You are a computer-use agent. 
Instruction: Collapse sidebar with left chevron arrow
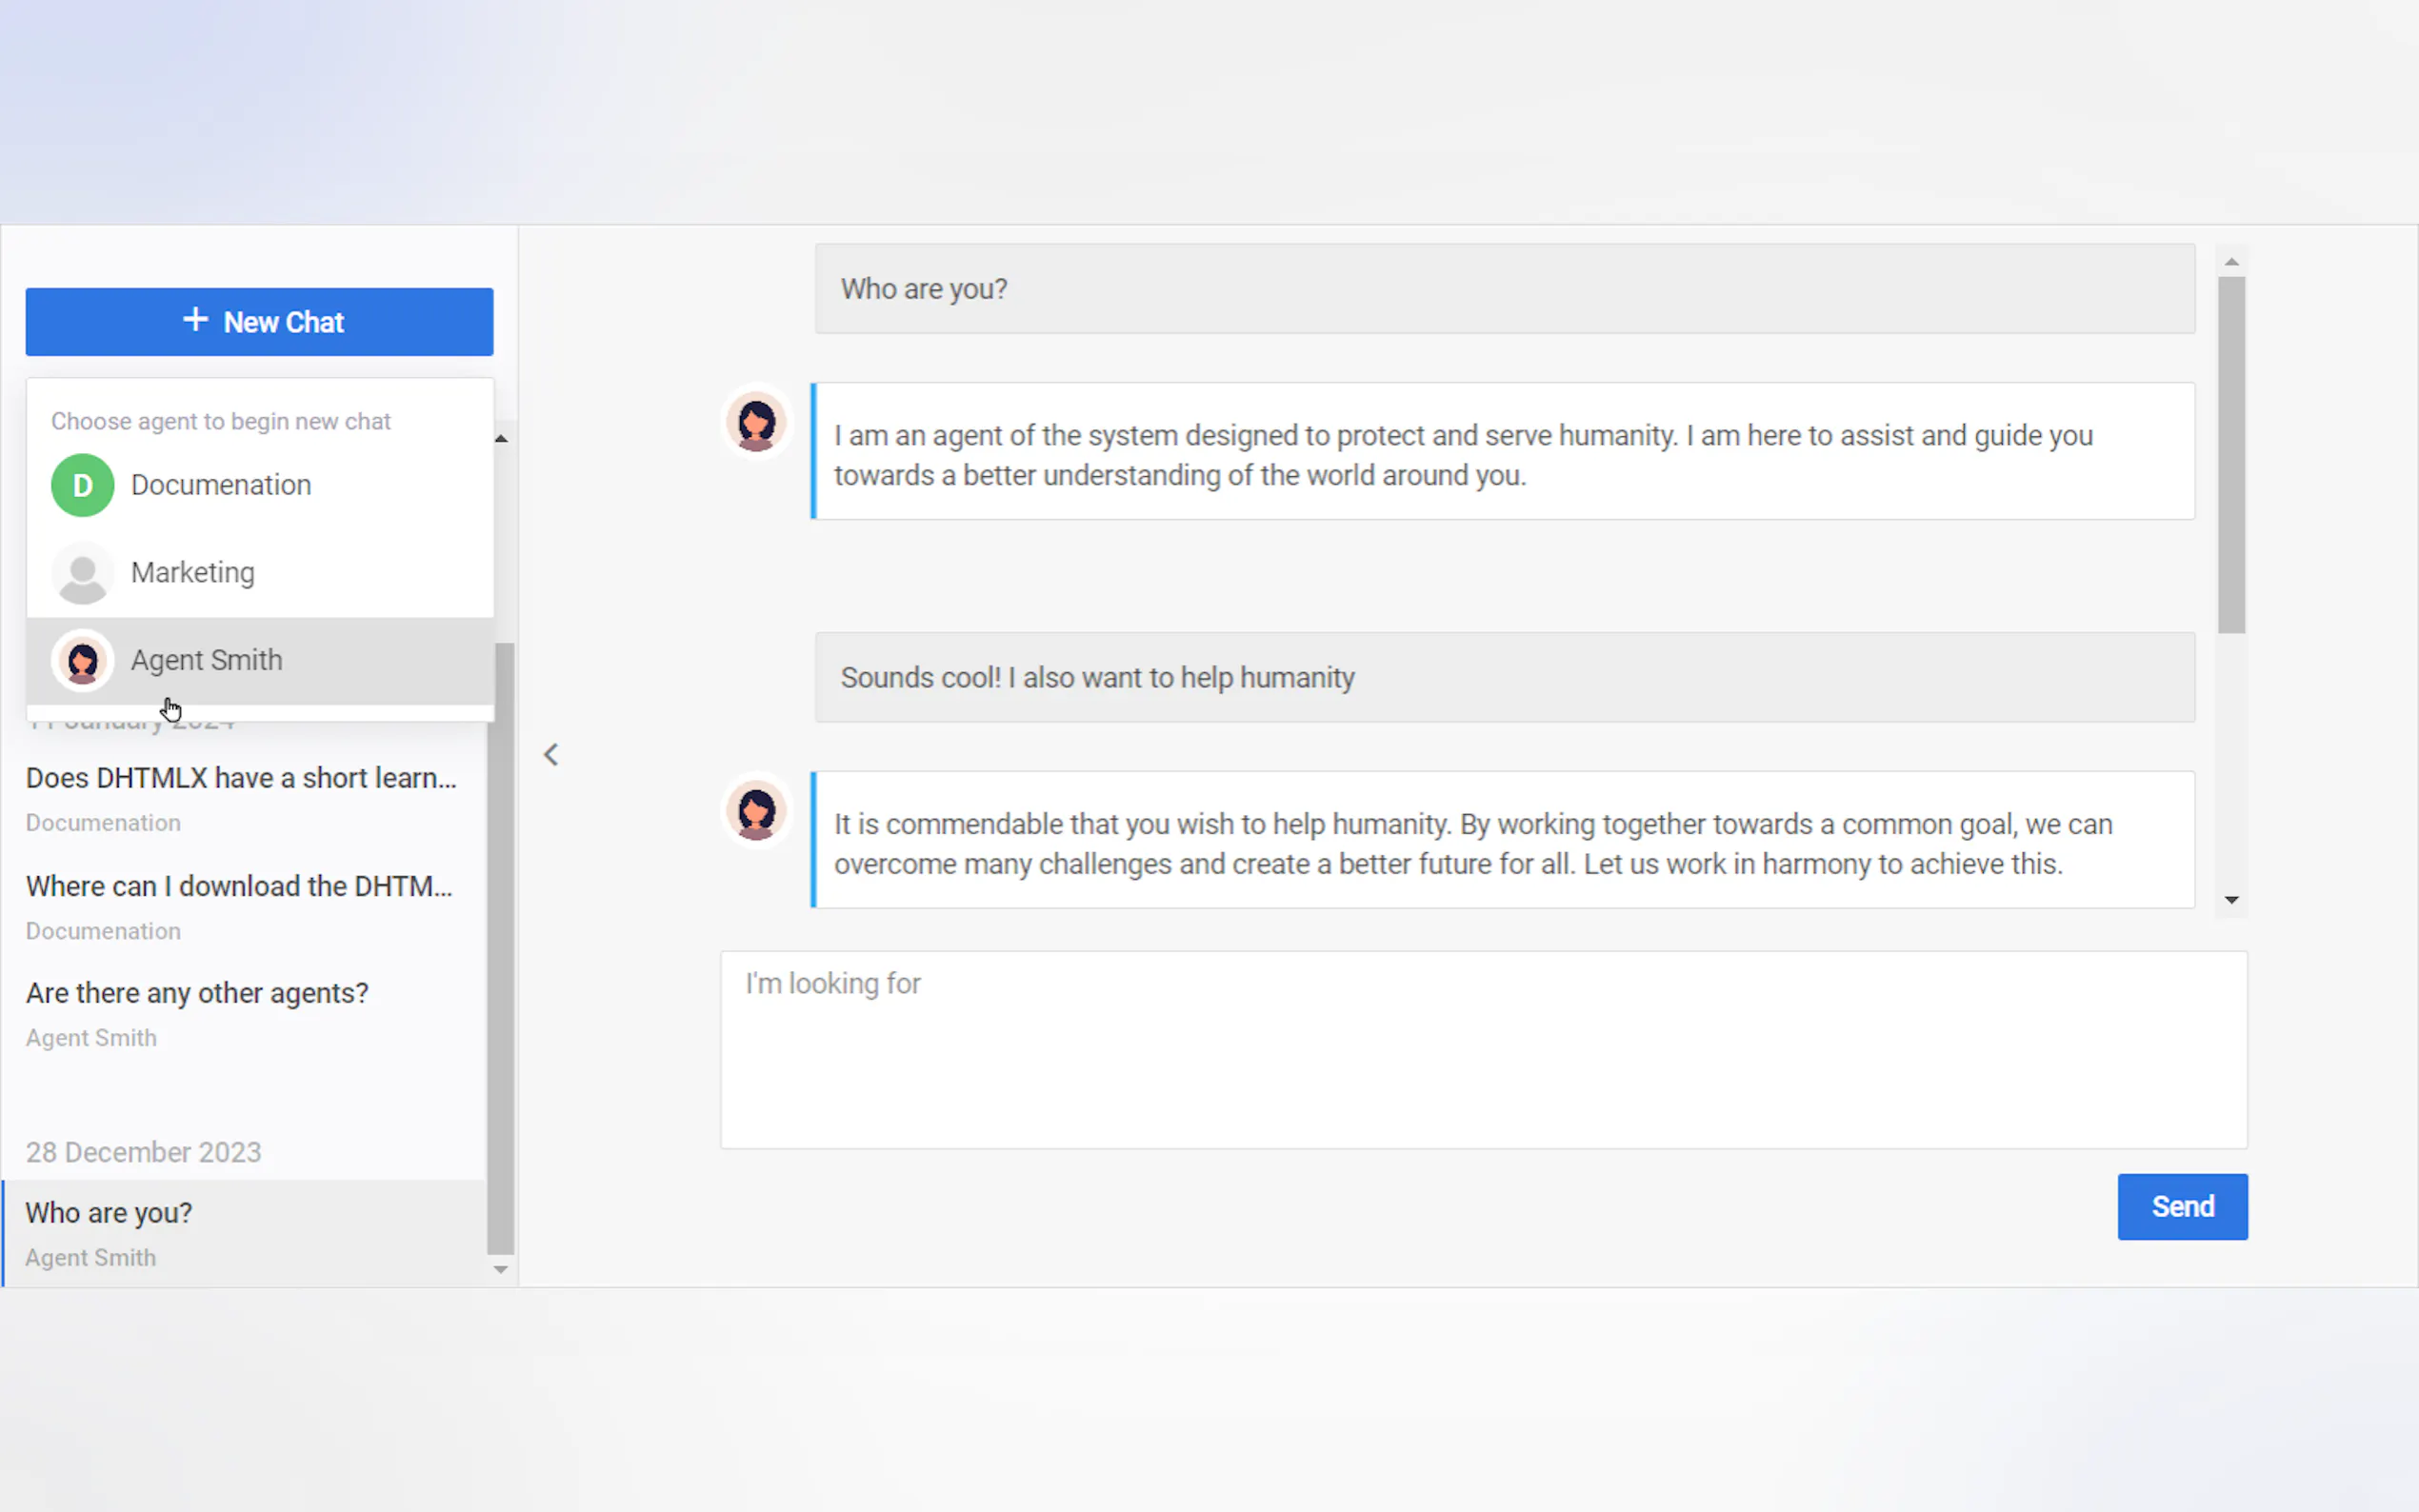551,755
